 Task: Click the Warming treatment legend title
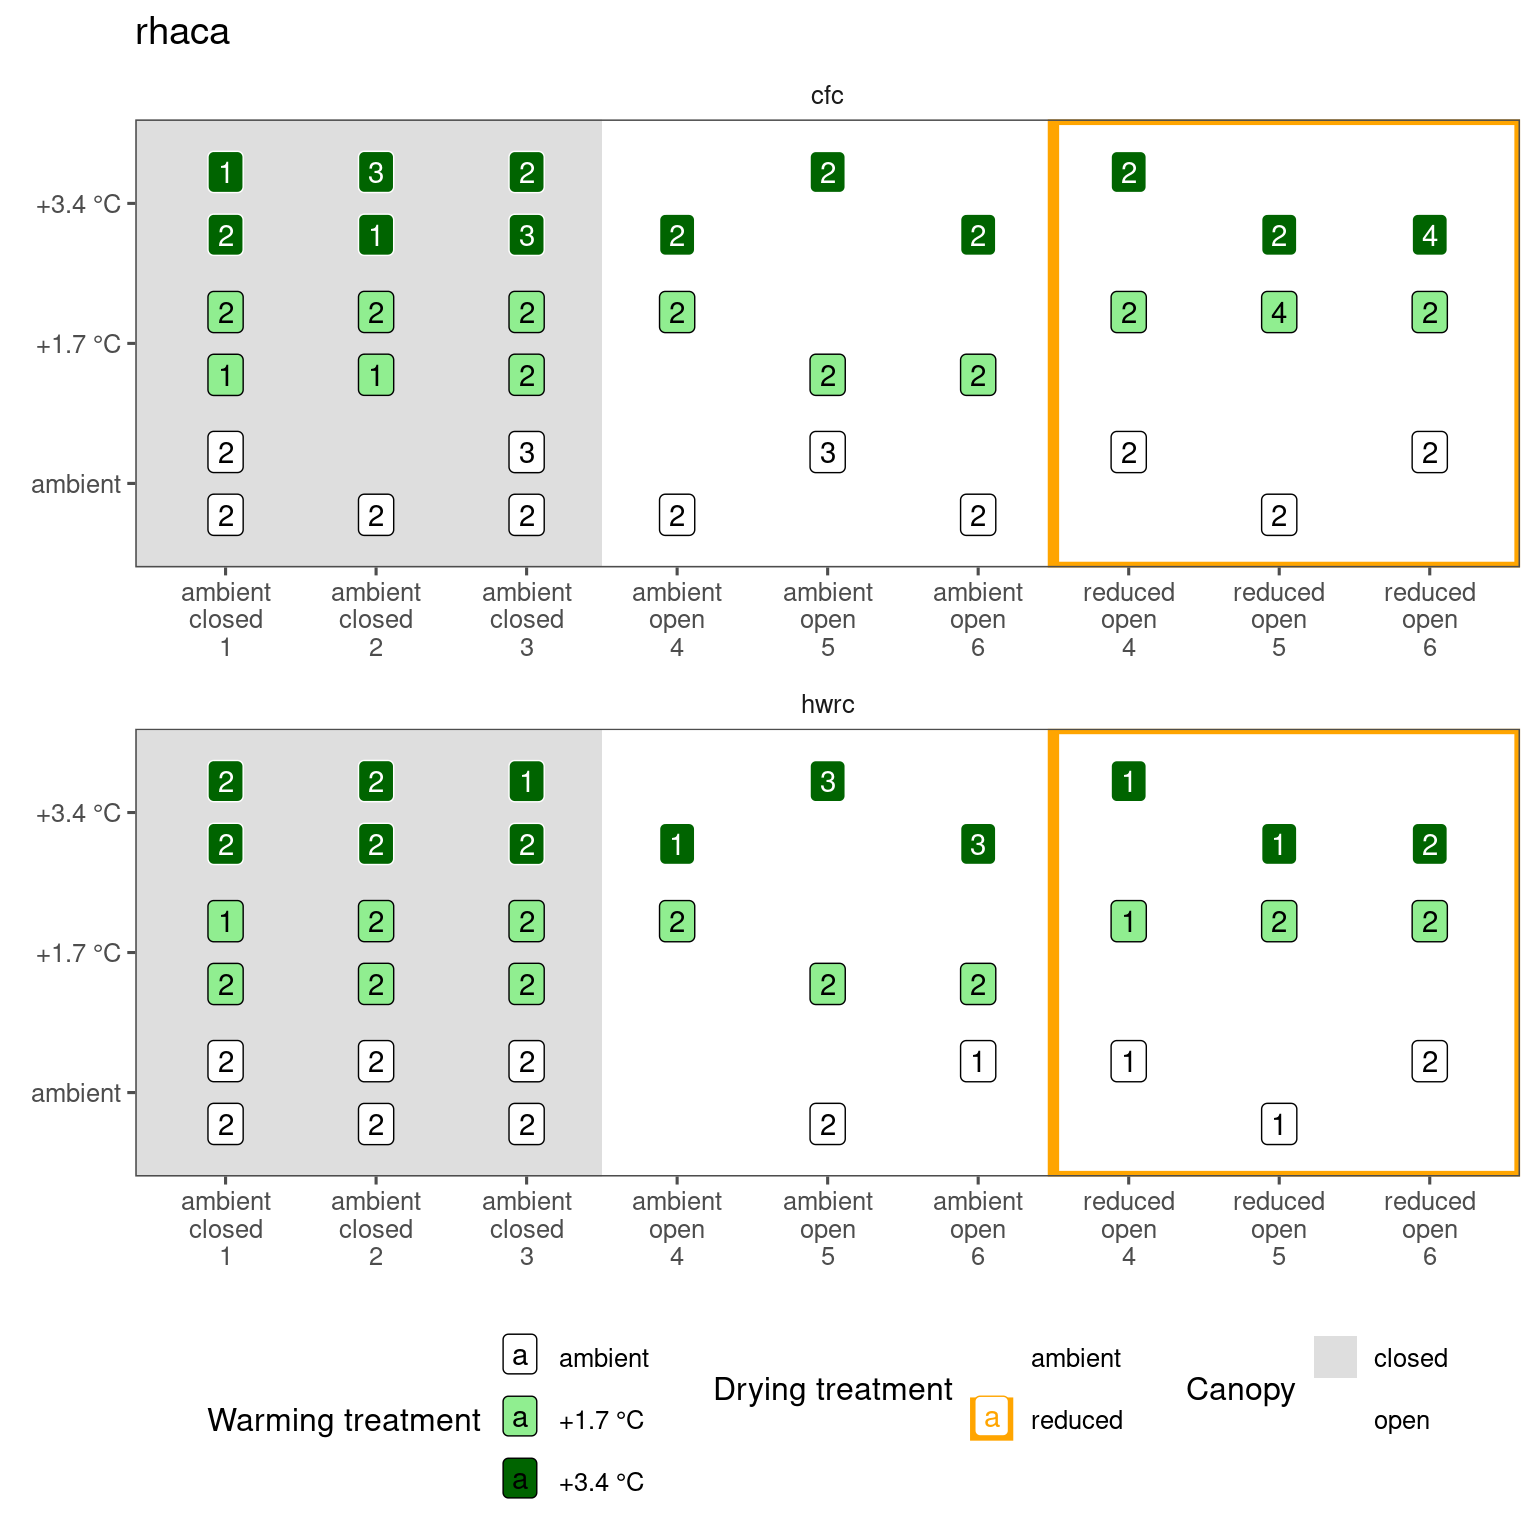point(344,1420)
